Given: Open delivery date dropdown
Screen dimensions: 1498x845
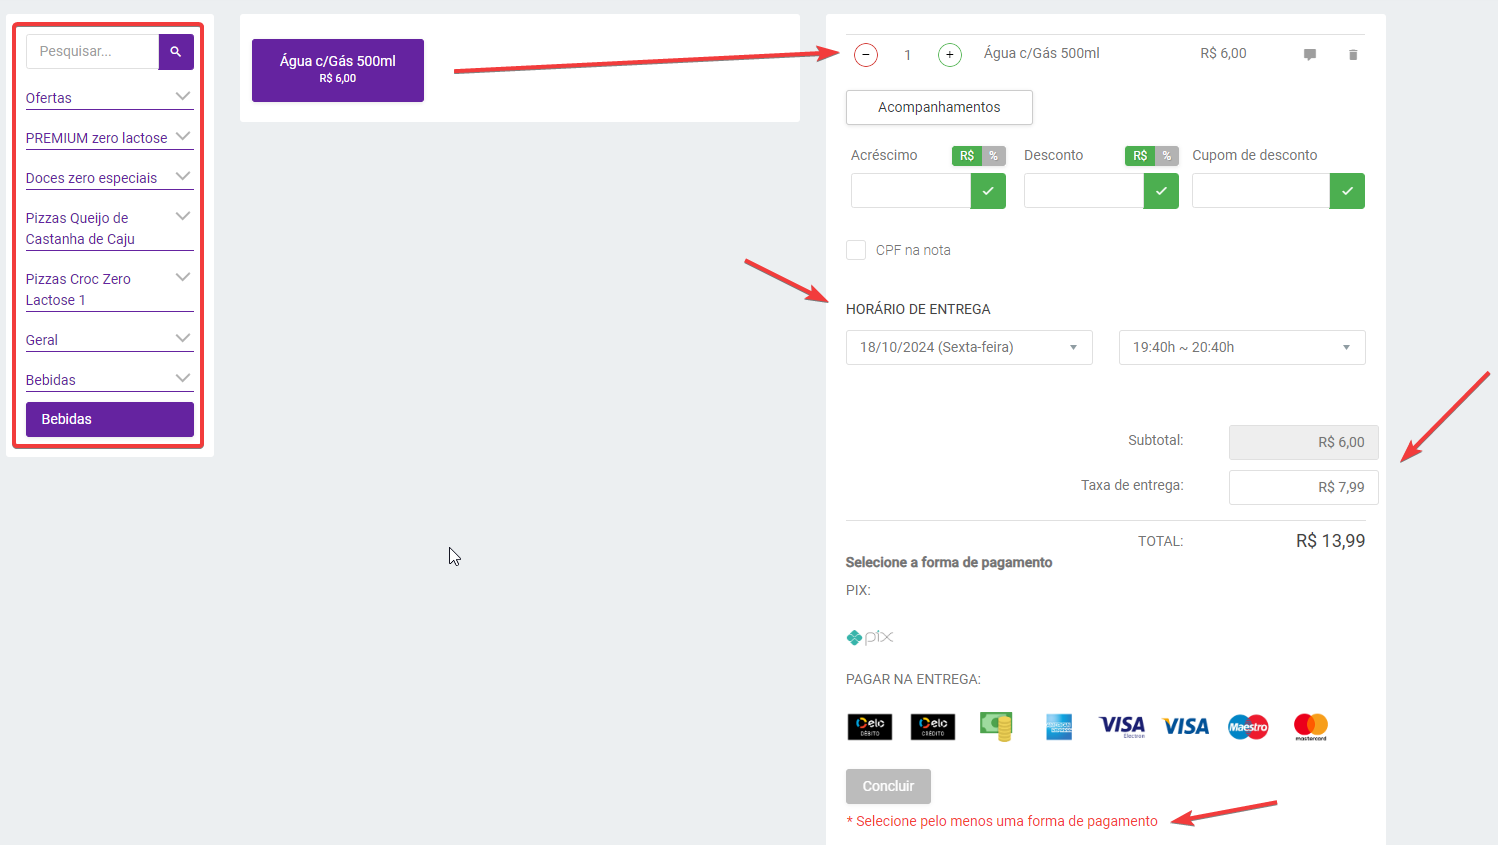Looking at the screenshot, I should tap(968, 347).
